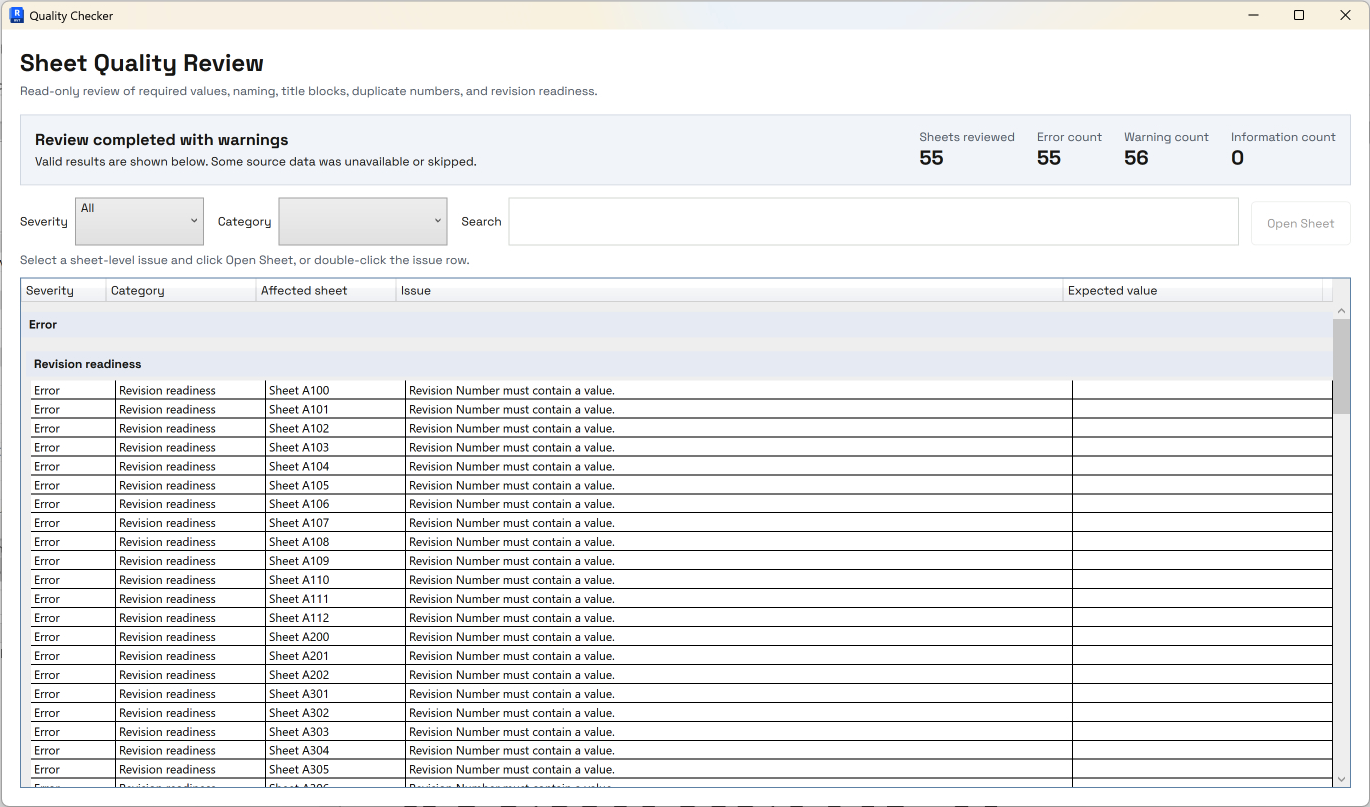Select the Sheet A104 cell
Image resolution: width=1370 pixels, height=807 pixels.
[x=335, y=466]
